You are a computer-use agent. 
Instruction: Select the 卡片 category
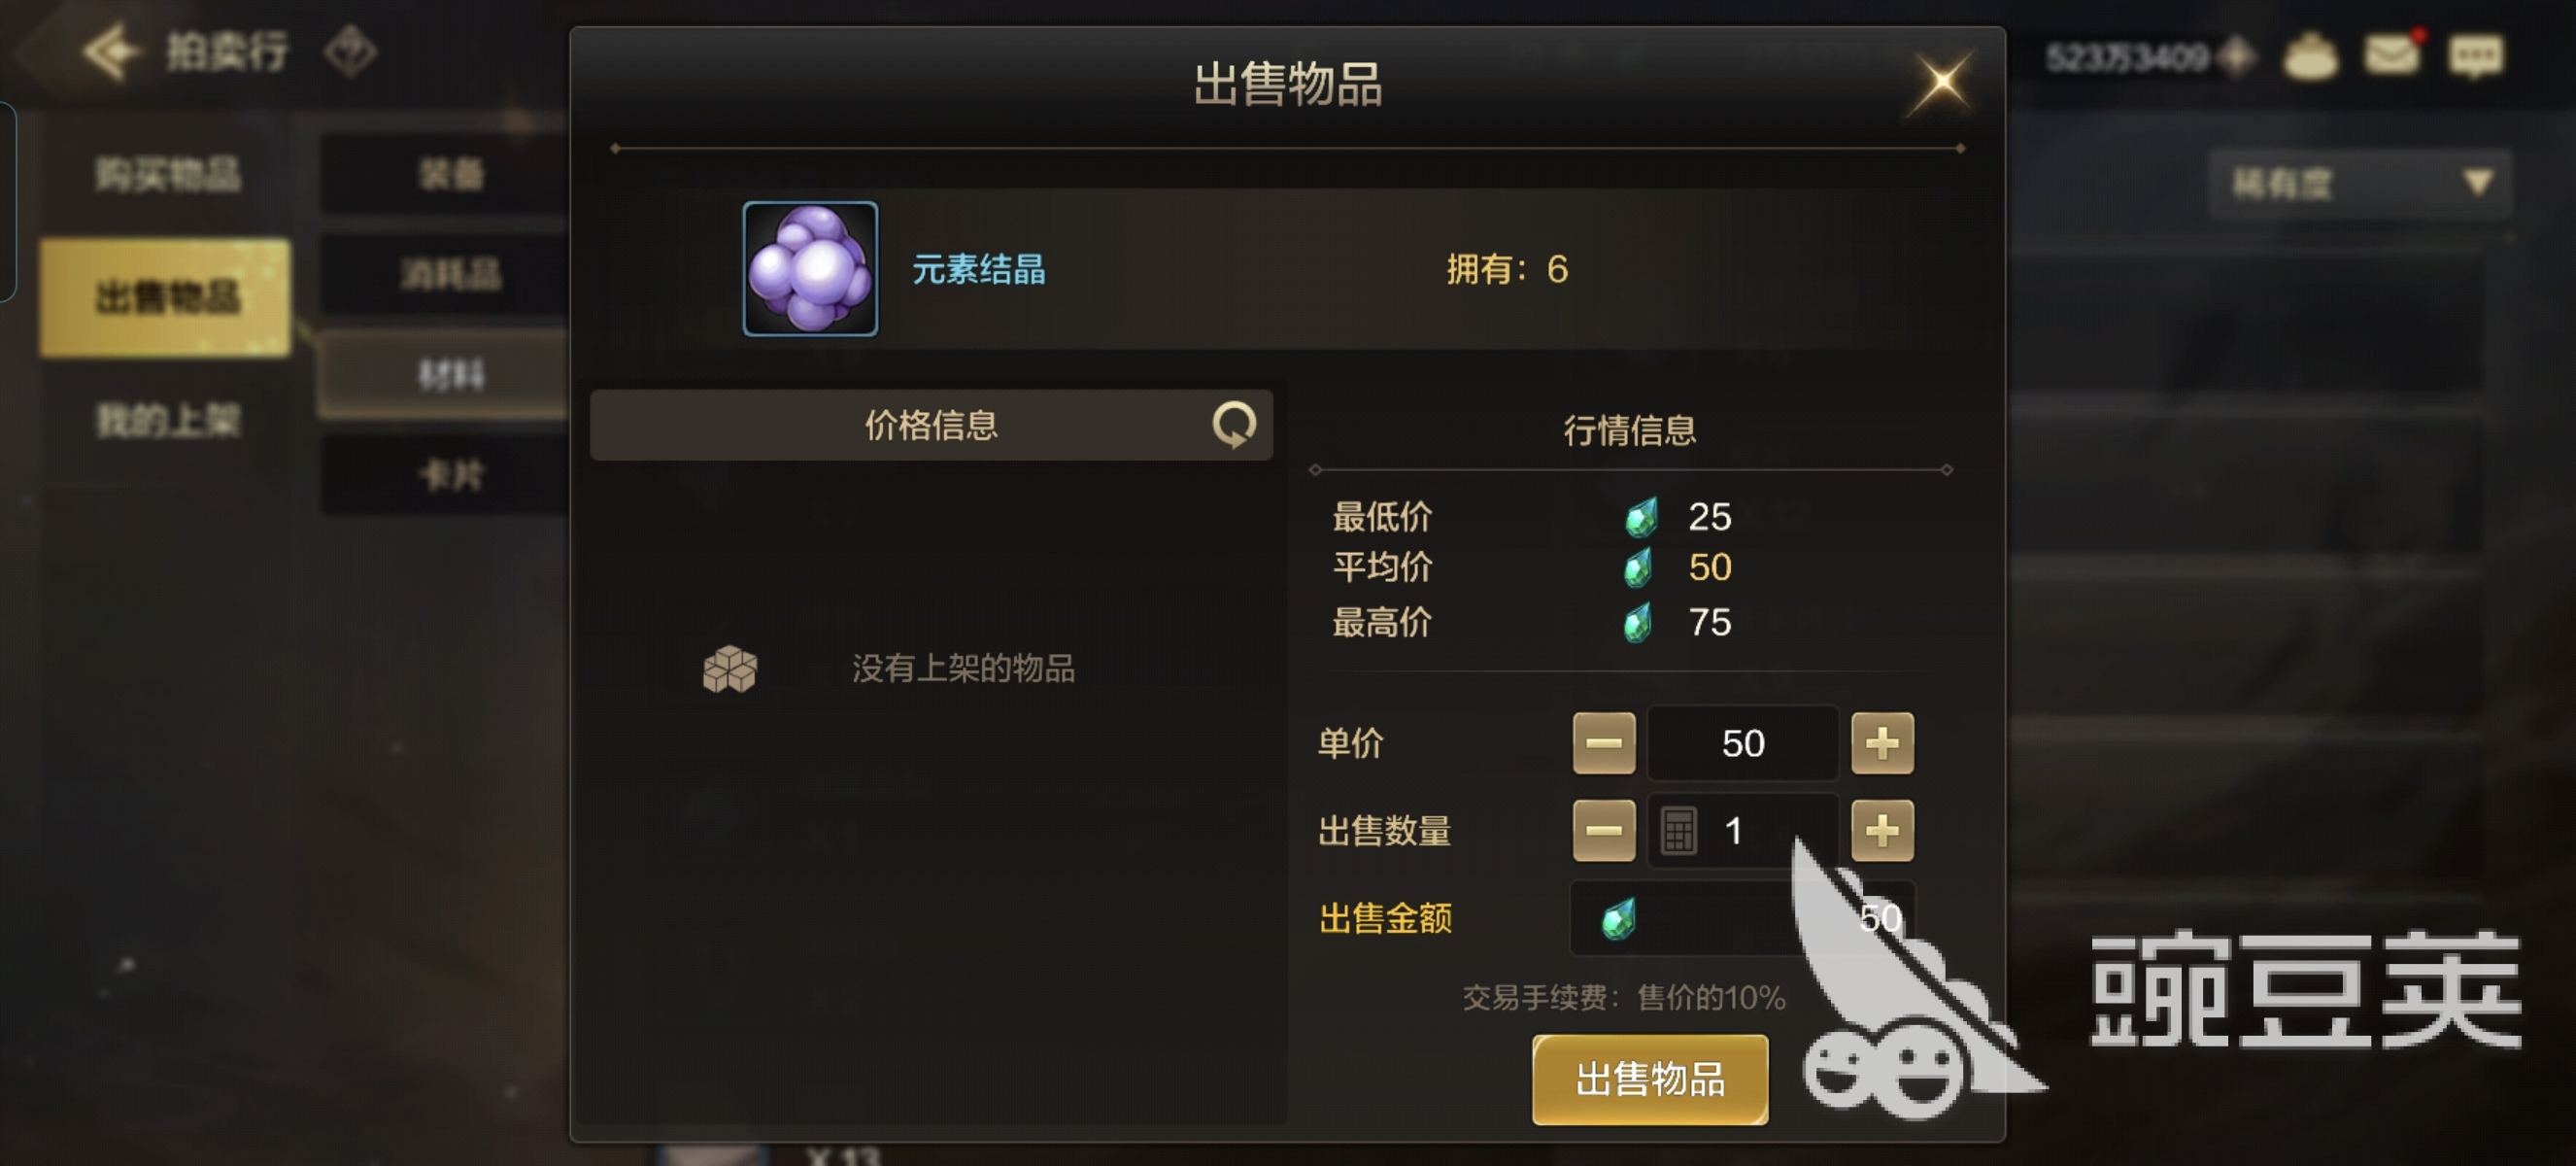point(450,475)
